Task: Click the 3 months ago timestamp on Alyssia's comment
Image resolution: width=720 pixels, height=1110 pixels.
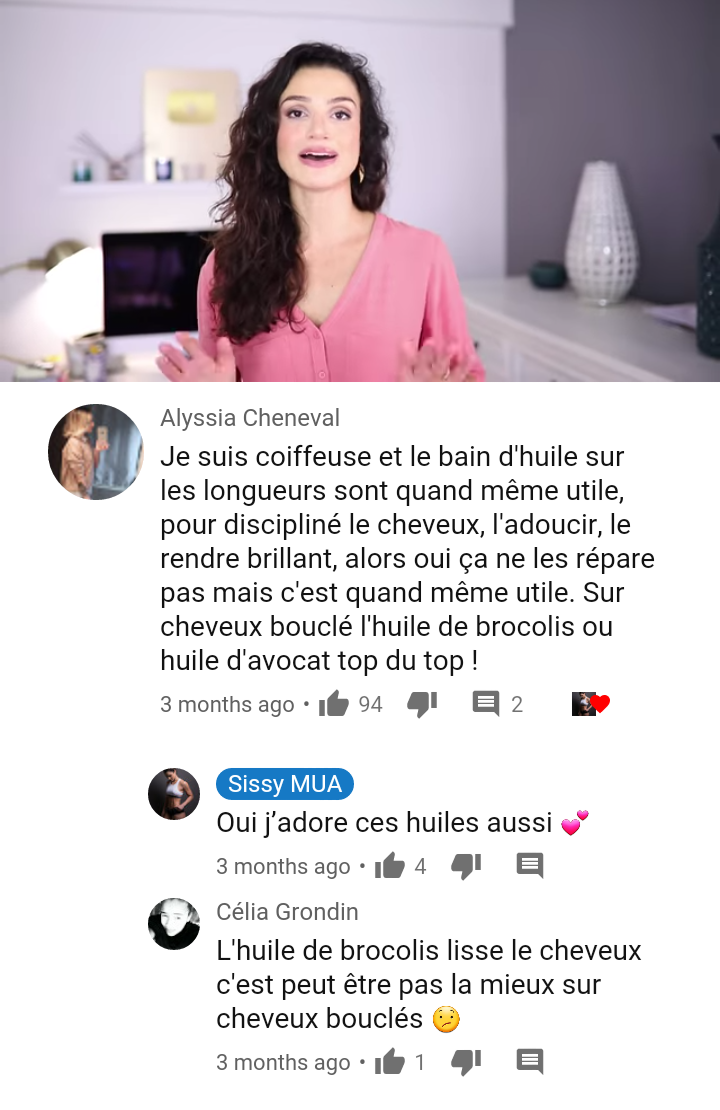Action: pyautogui.click(x=227, y=704)
